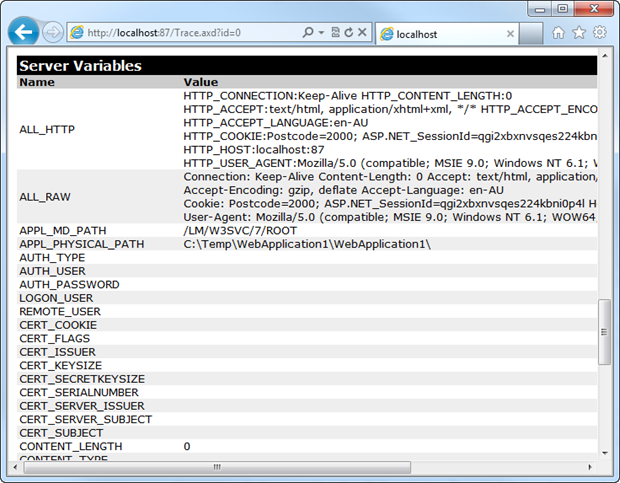Stop loading with the X icon in address bar
Screen dimensions: 620x483
(362, 32)
